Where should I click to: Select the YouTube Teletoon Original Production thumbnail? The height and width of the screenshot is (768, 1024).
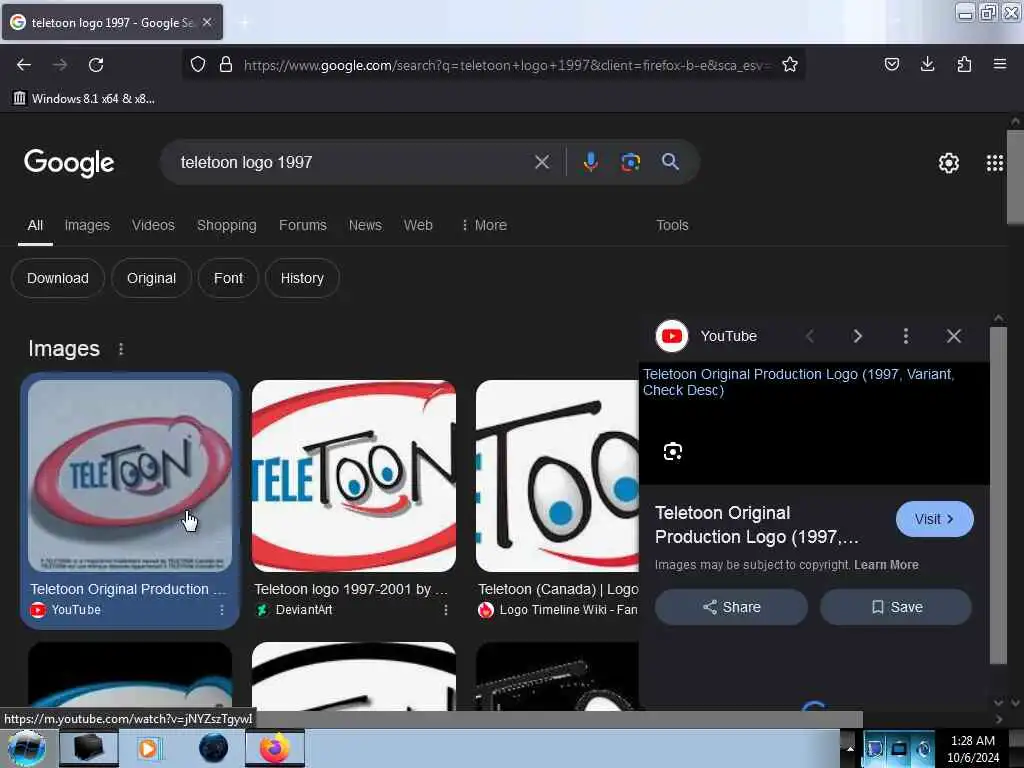130,476
